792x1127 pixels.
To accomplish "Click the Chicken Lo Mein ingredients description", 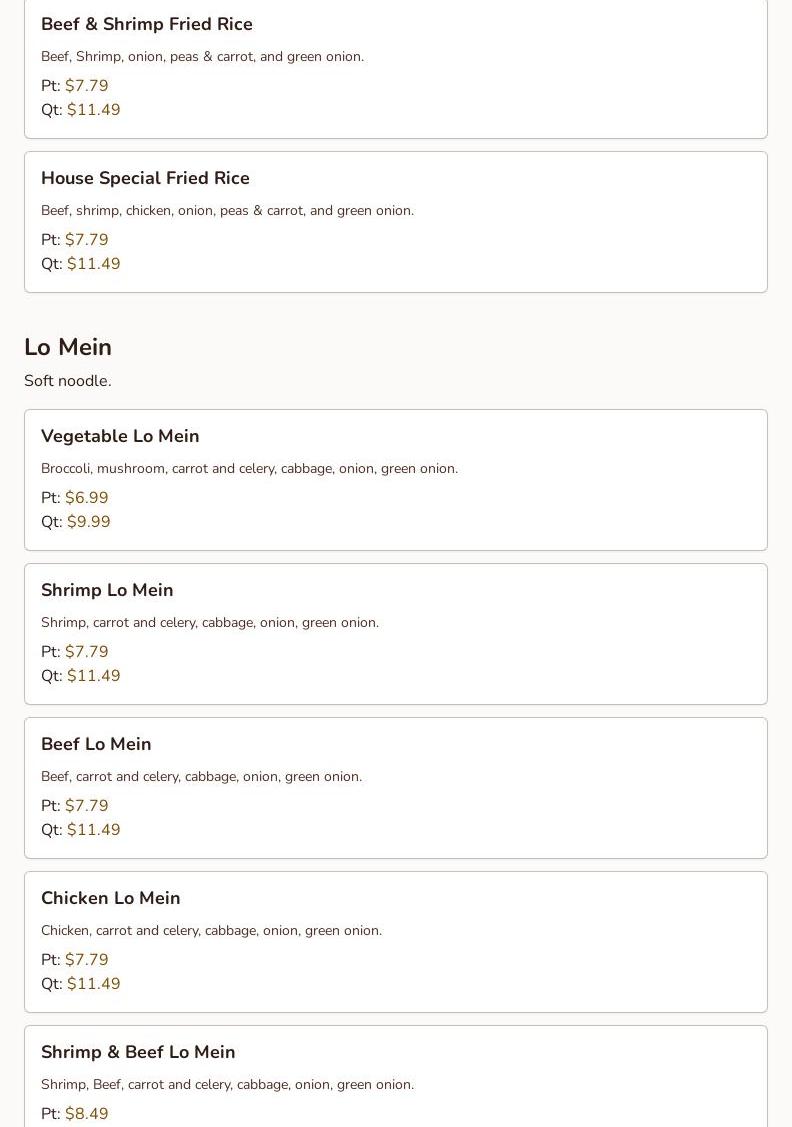I will coord(211,931).
